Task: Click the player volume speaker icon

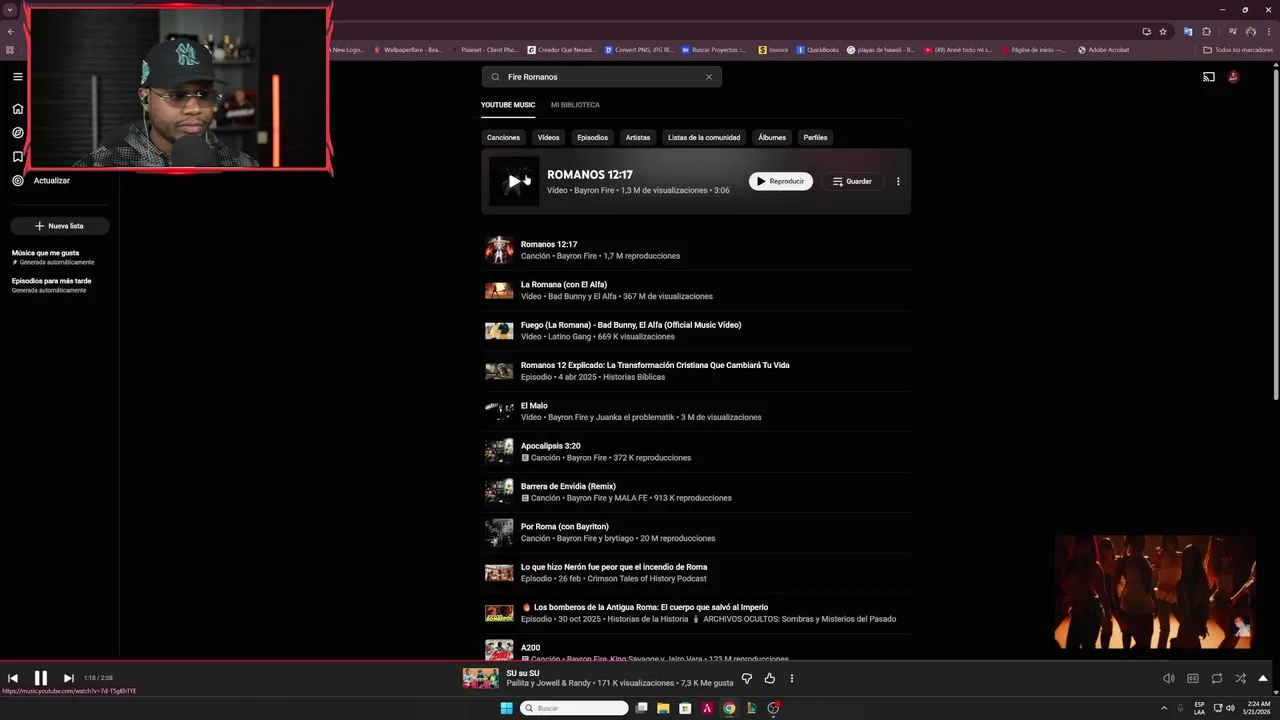Action: tap(1169, 678)
